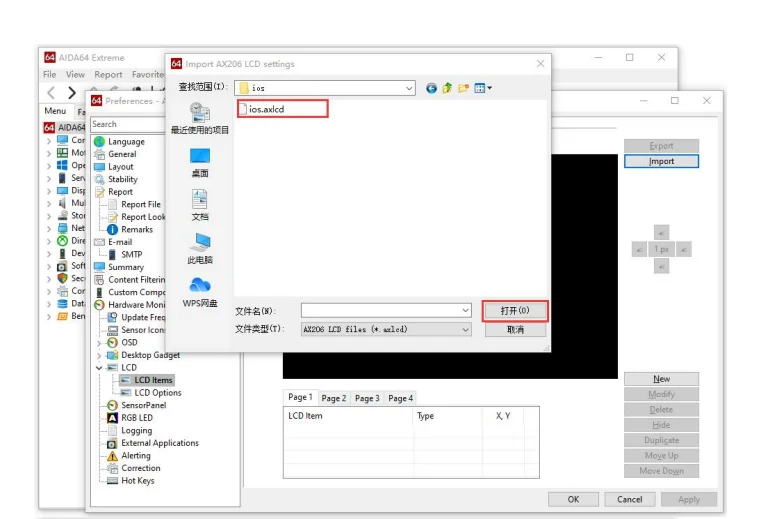
Task: Open the 文件名 dropdown arrow
Action: pos(465,311)
